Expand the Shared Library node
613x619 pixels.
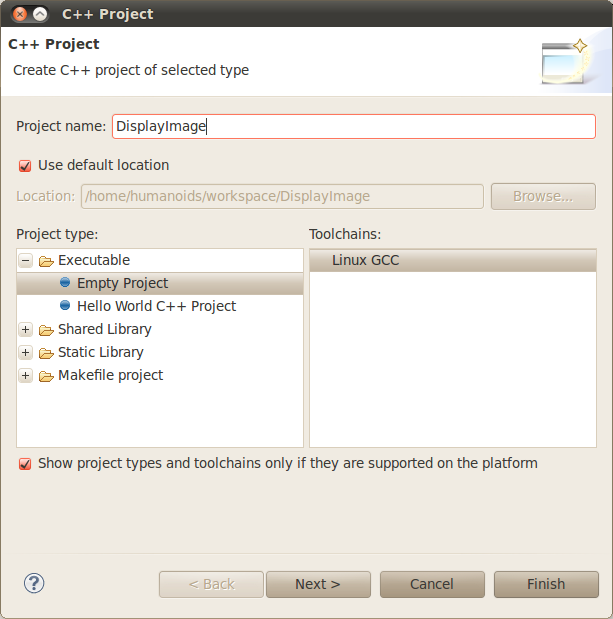(26, 330)
